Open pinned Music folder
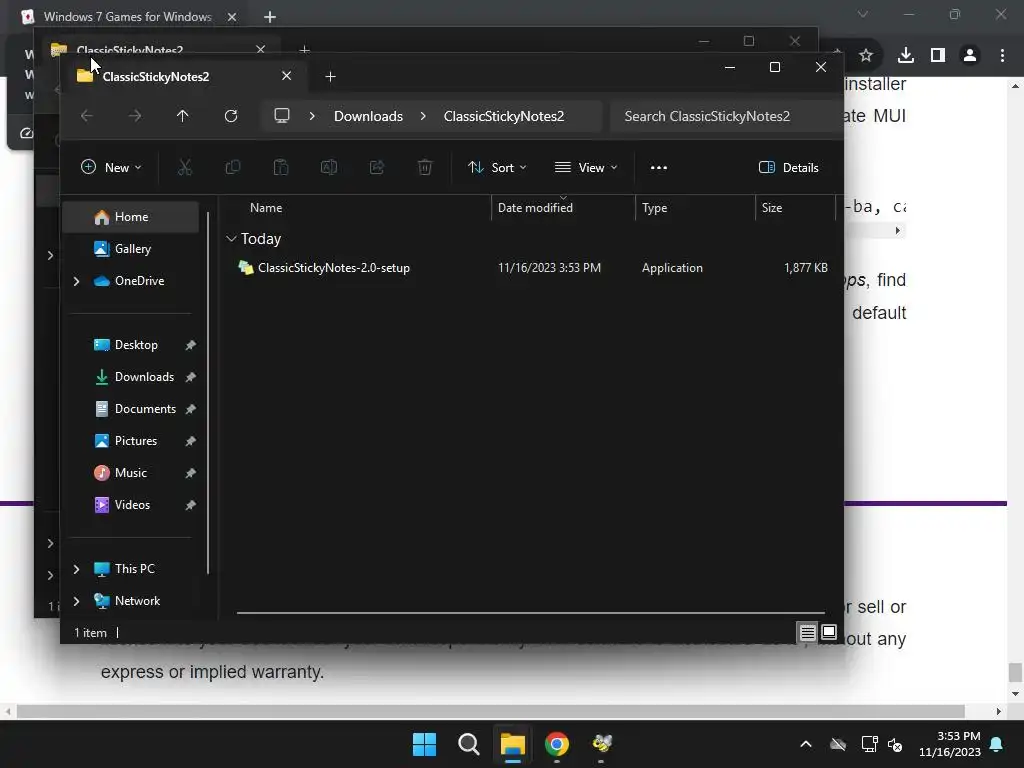1024x768 pixels. pos(131,473)
